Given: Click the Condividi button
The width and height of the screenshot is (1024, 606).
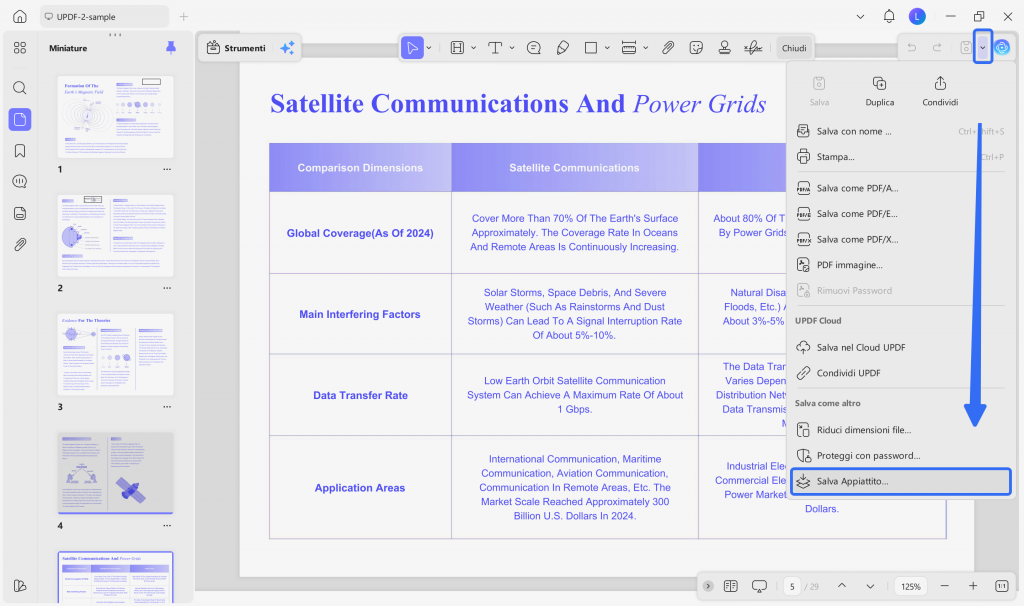Looking at the screenshot, I should pos(940,91).
